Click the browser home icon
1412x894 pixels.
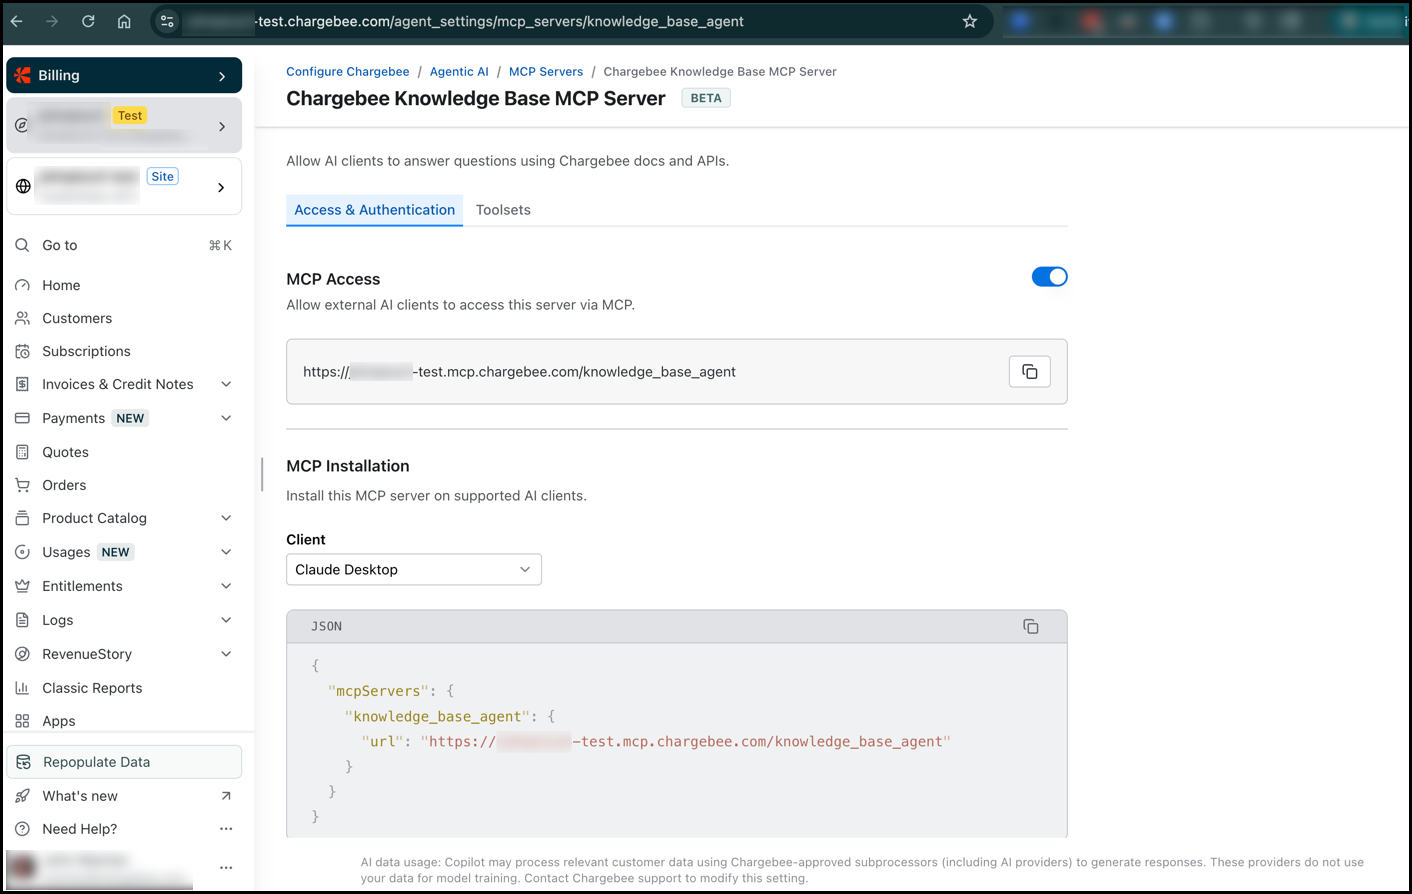(124, 21)
